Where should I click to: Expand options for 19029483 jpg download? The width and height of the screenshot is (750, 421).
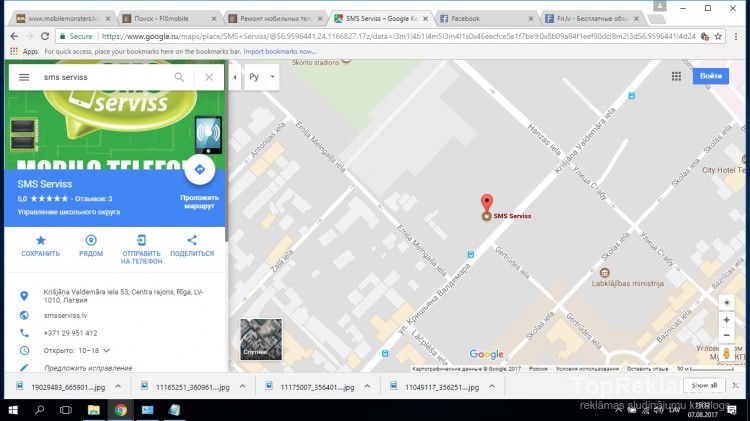point(117,385)
